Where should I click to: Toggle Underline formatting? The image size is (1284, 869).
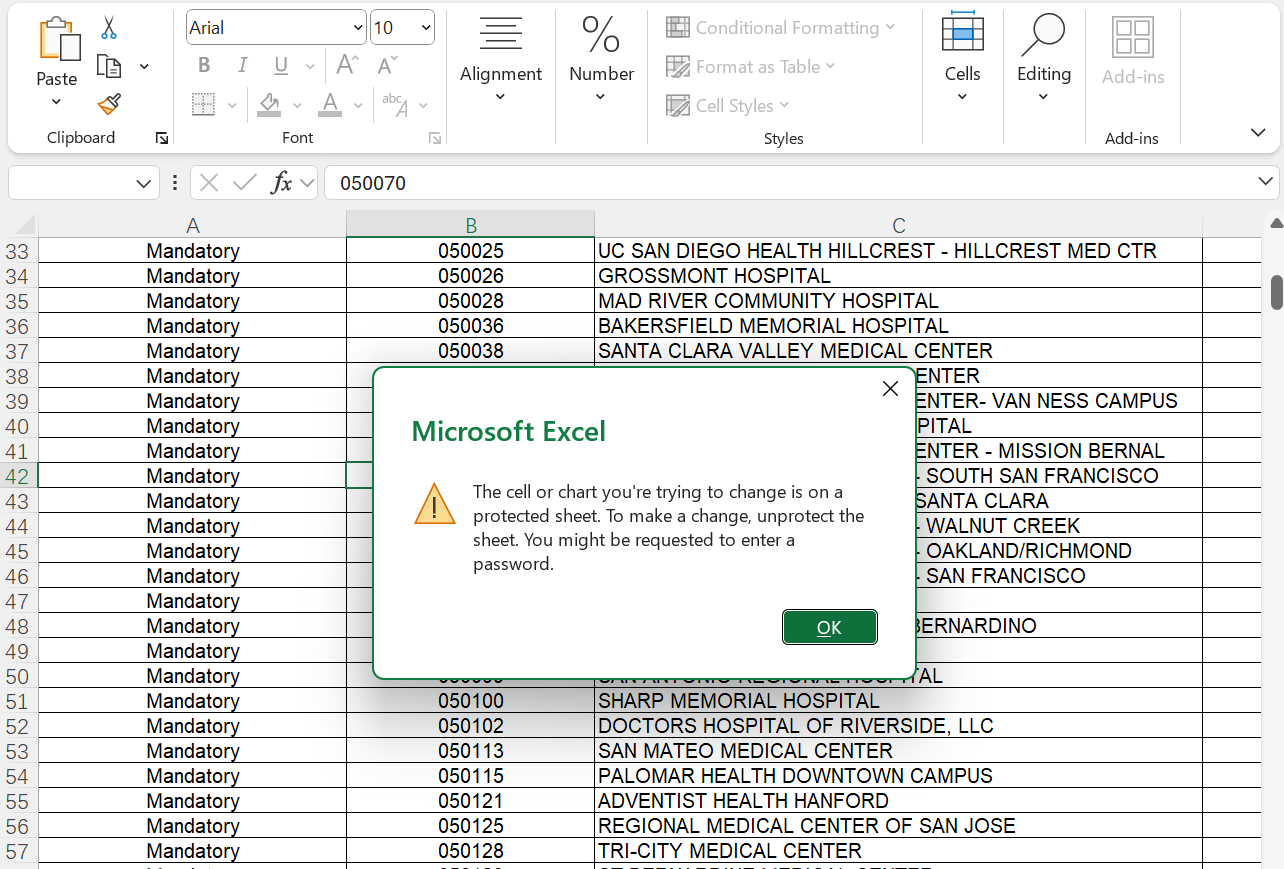[x=281, y=66]
